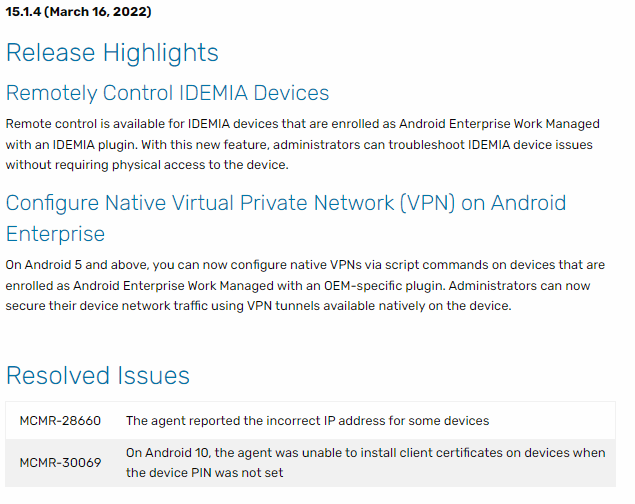Click the client certificates issue description
The height and width of the screenshot is (504, 635).
tap(365, 453)
